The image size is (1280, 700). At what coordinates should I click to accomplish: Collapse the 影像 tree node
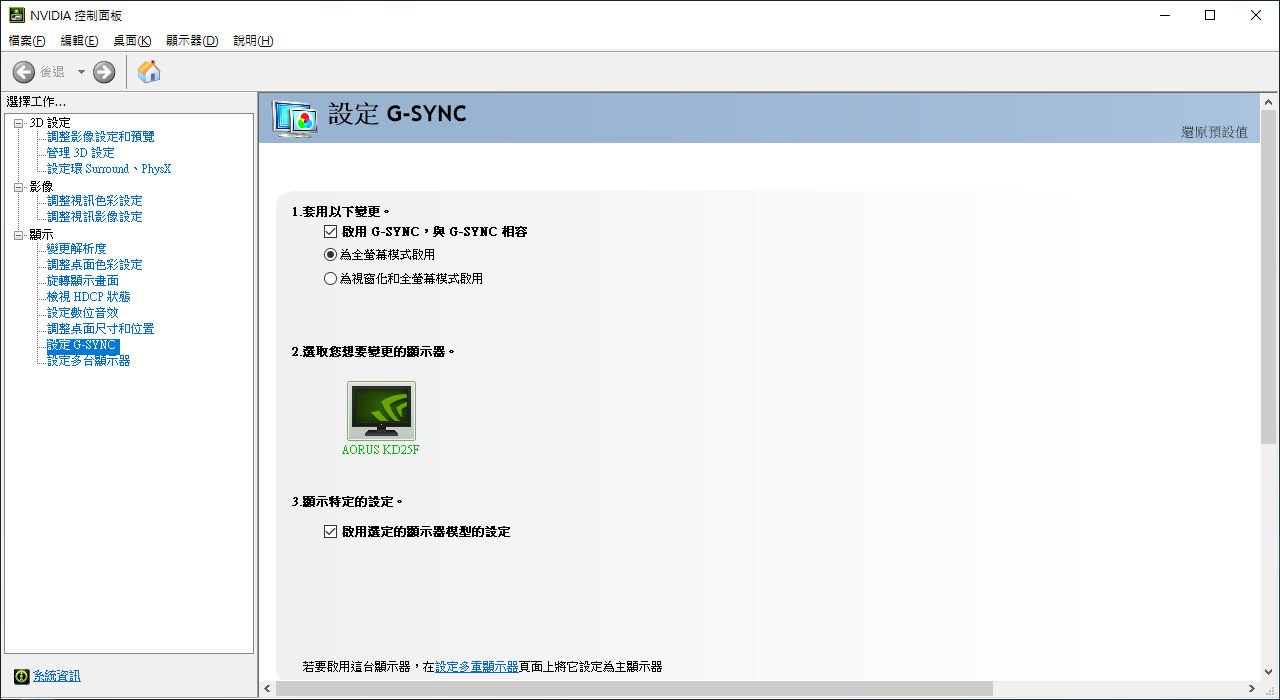[x=18, y=186]
